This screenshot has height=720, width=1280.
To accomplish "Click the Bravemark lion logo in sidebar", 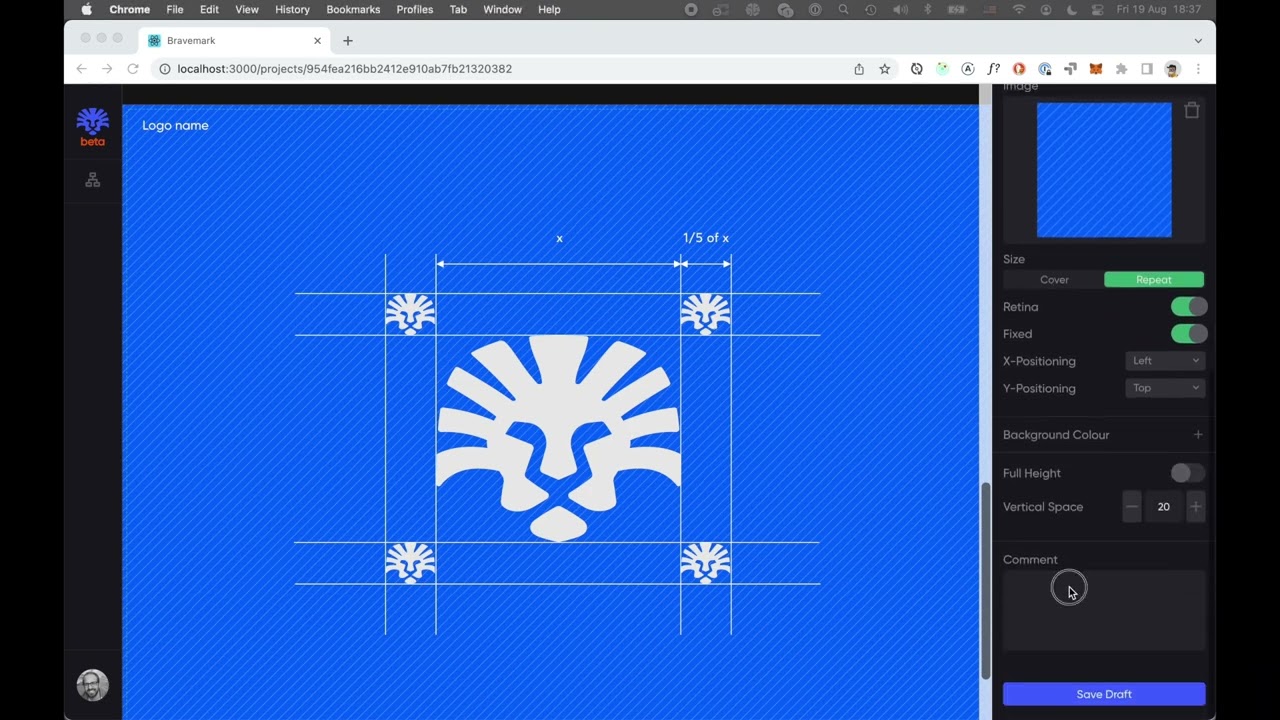I will click(92, 121).
